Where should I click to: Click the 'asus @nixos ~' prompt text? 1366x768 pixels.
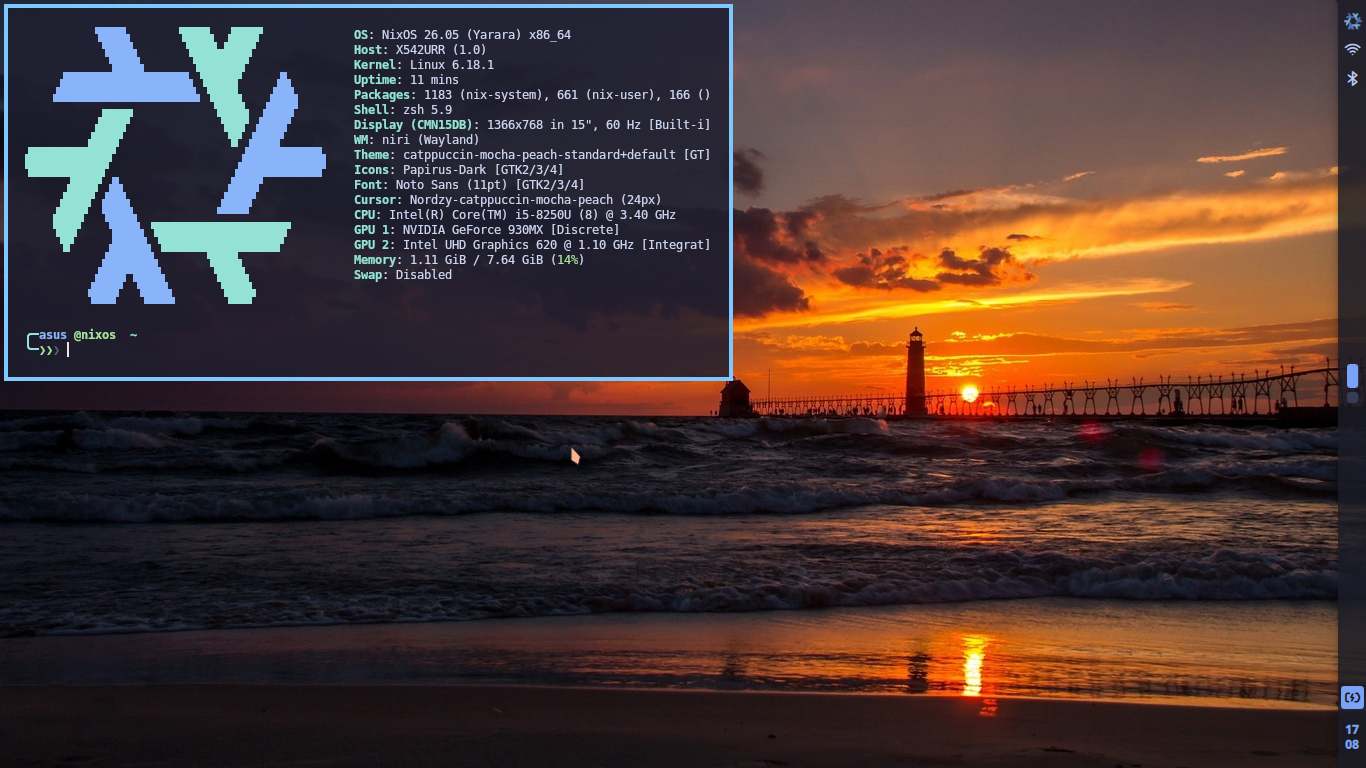click(x=88, y=335)
